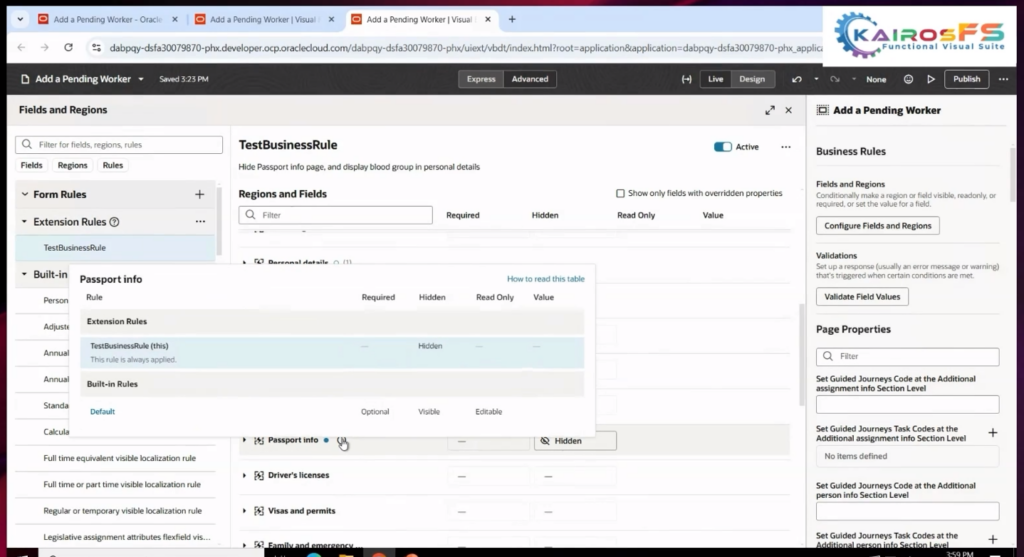Expand Fields and Regions panel fullscreen
This screenshot has width=1024, height=557.
[x=770, y=110]
